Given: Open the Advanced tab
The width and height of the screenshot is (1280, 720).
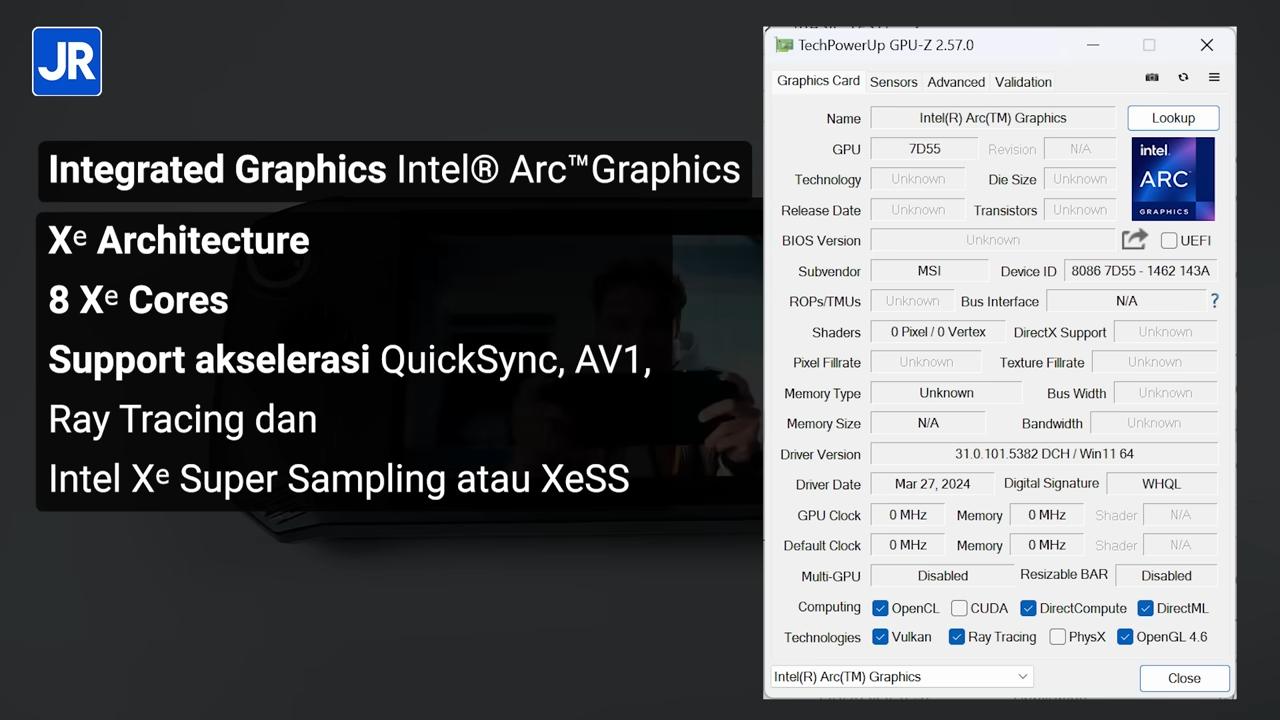Looking at the screenshot, I should click(956, 82).
